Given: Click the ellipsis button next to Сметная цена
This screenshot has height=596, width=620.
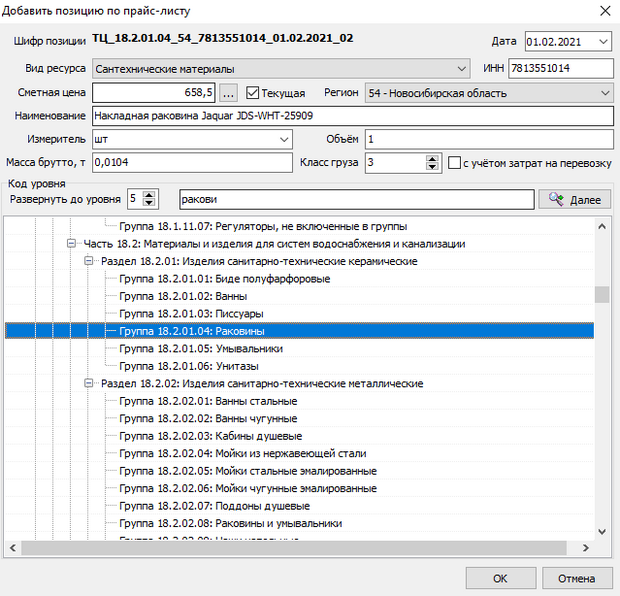Looking at the screenshot, I should click(228, 93).
